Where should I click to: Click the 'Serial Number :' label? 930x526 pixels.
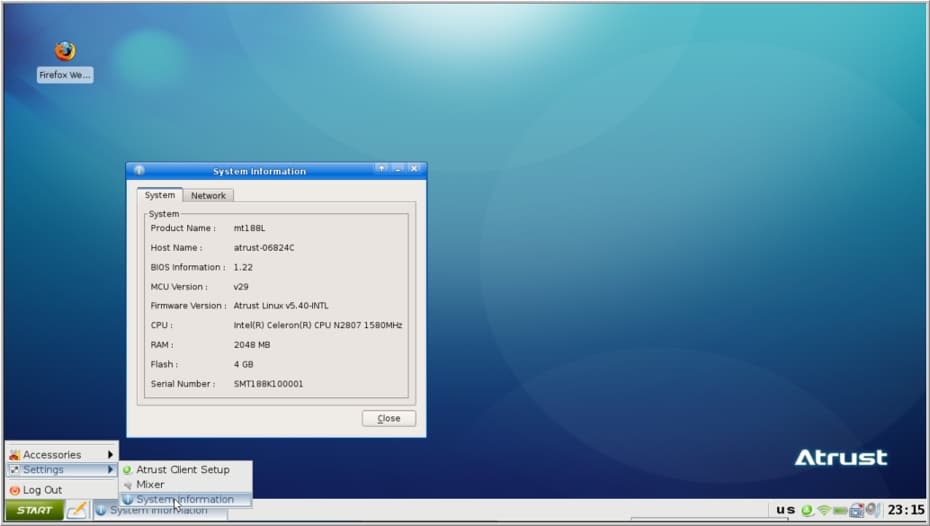(x=183, y=384)
